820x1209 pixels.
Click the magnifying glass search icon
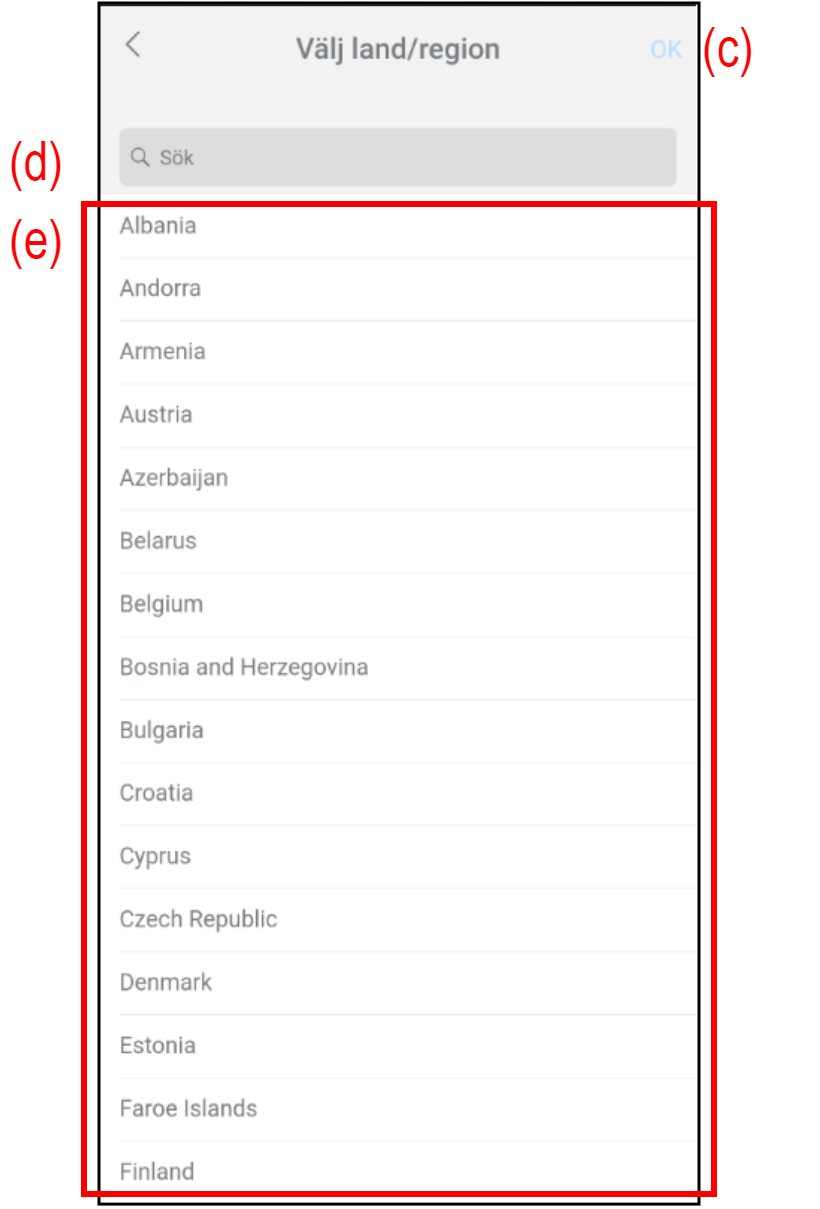[x=140, y=157]
